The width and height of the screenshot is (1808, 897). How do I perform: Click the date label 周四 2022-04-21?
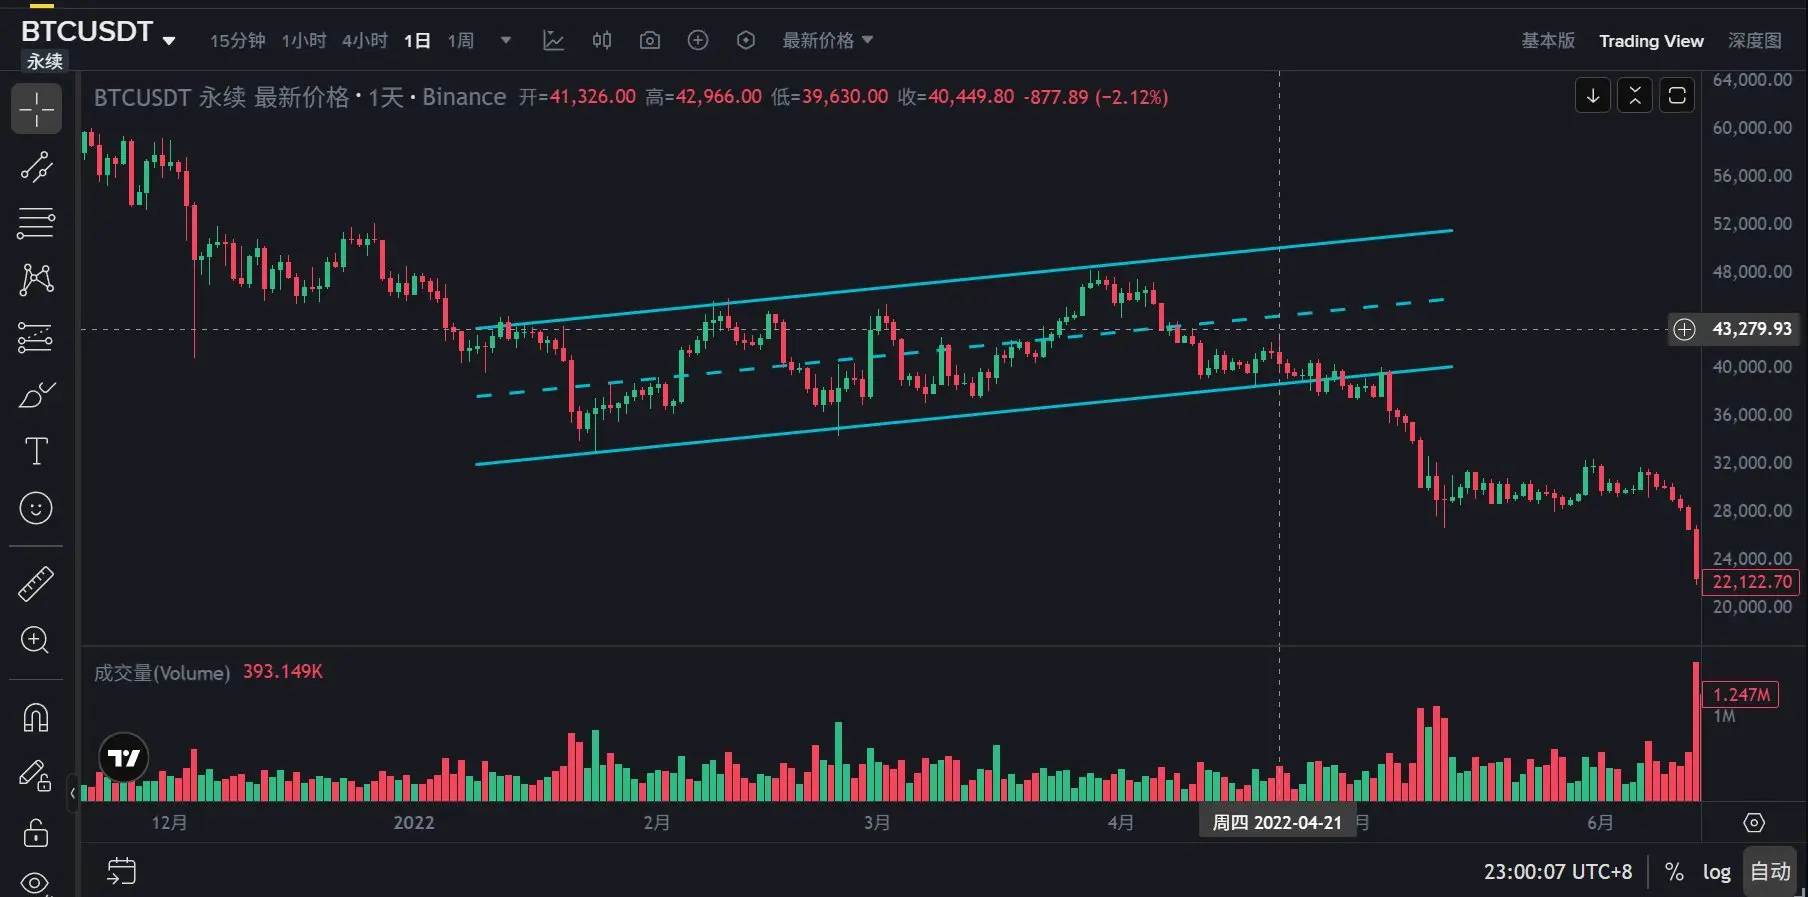coord(1277,823)
